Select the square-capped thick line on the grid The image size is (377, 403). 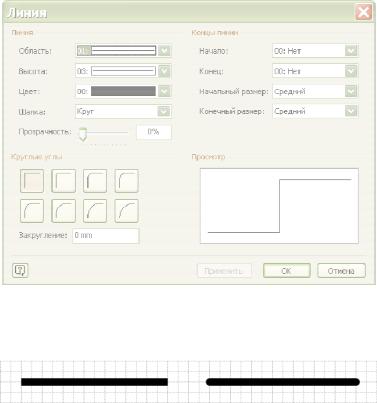coord(94,382)
